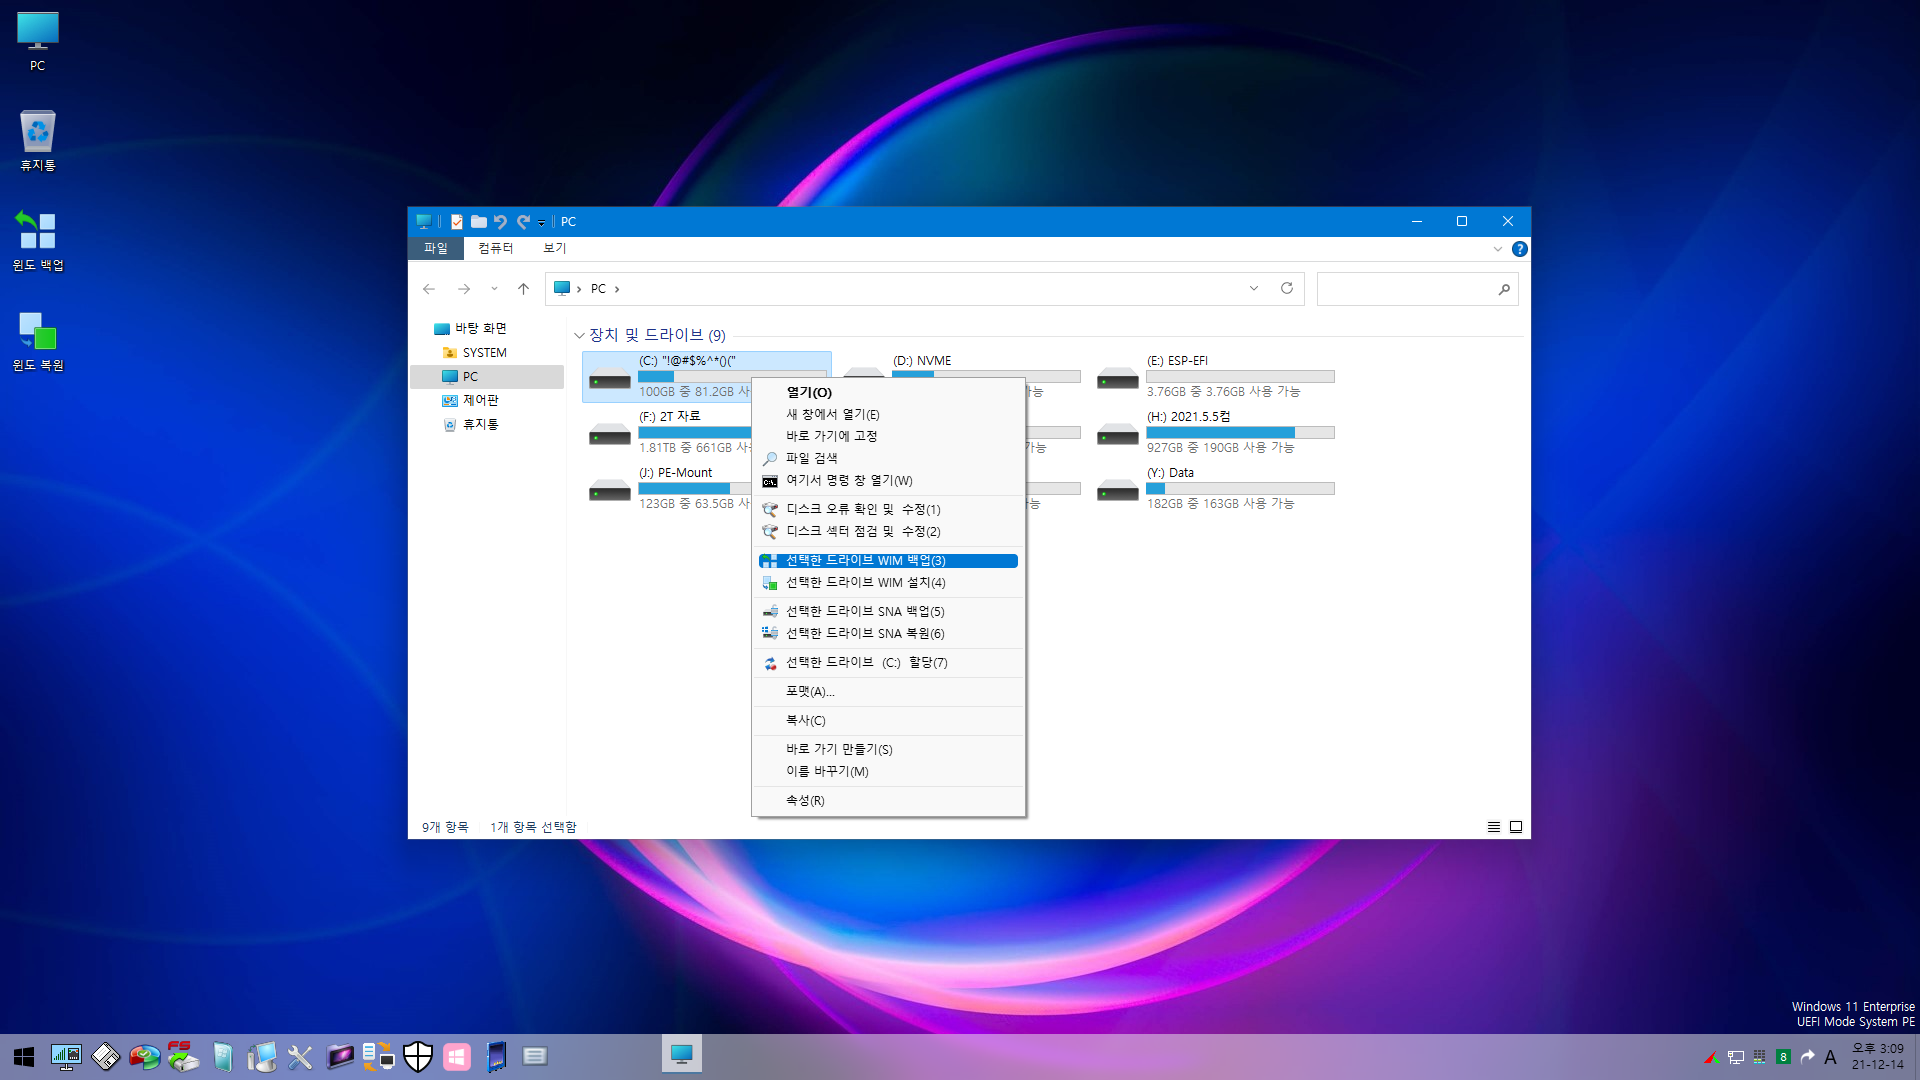This screenshot has height=1080, width=1920.
Task: Choose 선택한 드라이브 SNA 백업(5)
Action: point(888,611)
